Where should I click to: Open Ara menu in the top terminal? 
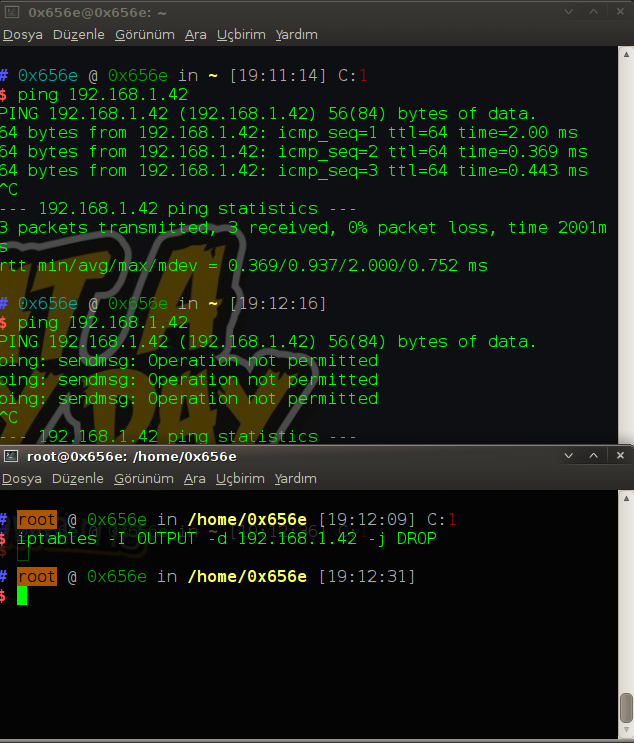pyautogui.click(x=196, y=34)
